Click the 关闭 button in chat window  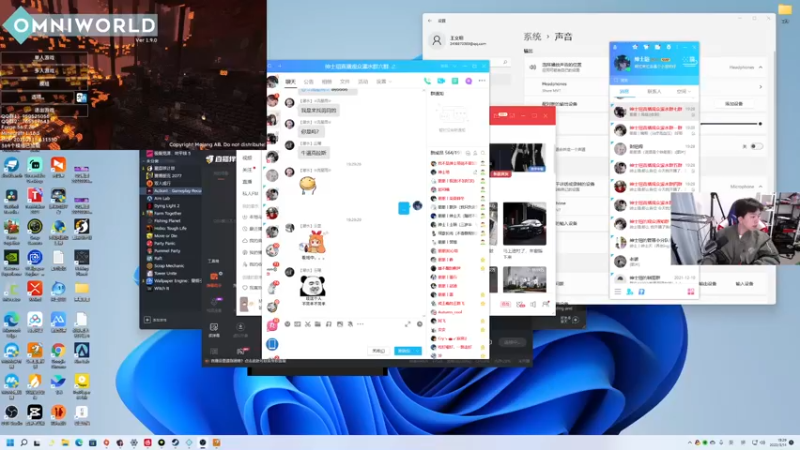coord(379,351)
